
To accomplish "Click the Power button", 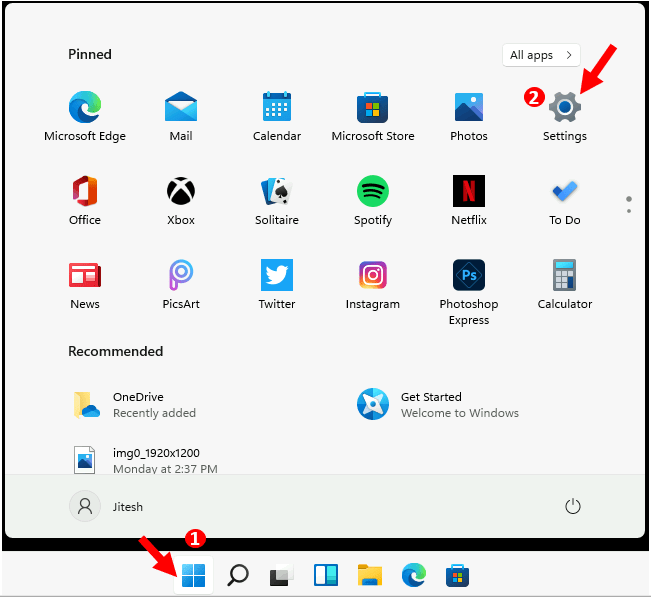I will pos(573,506).
